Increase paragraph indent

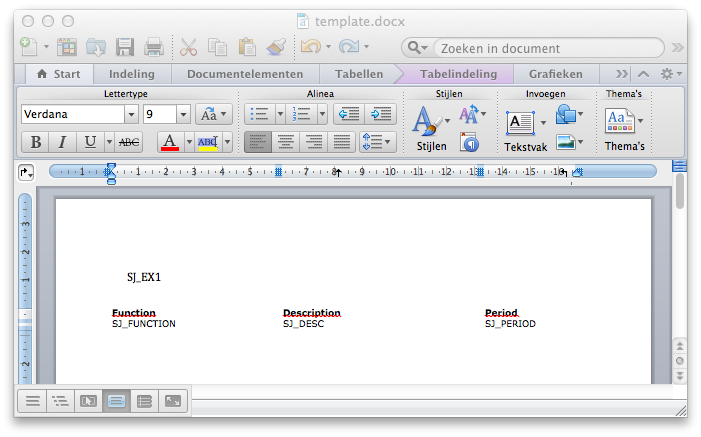[380, 115]
